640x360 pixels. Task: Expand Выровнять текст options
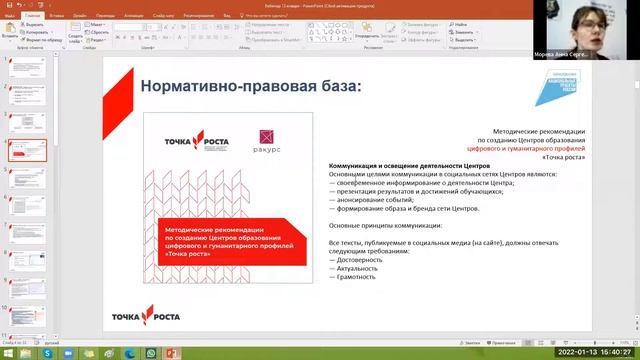tap(265, 32)
